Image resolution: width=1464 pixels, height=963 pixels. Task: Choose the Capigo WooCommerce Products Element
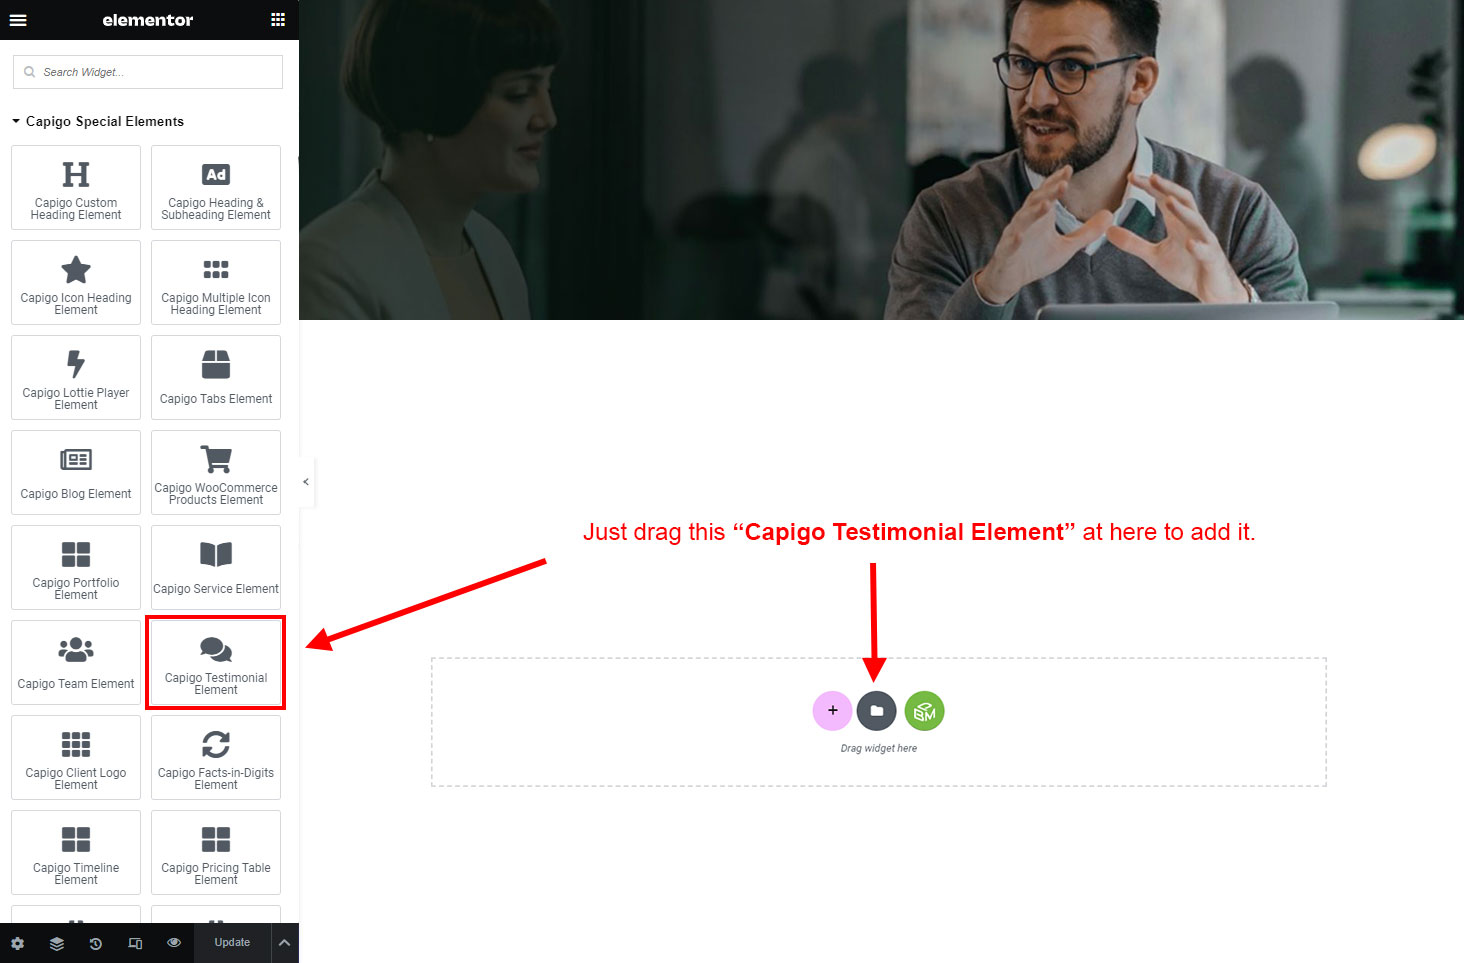(x=216, y=473)
